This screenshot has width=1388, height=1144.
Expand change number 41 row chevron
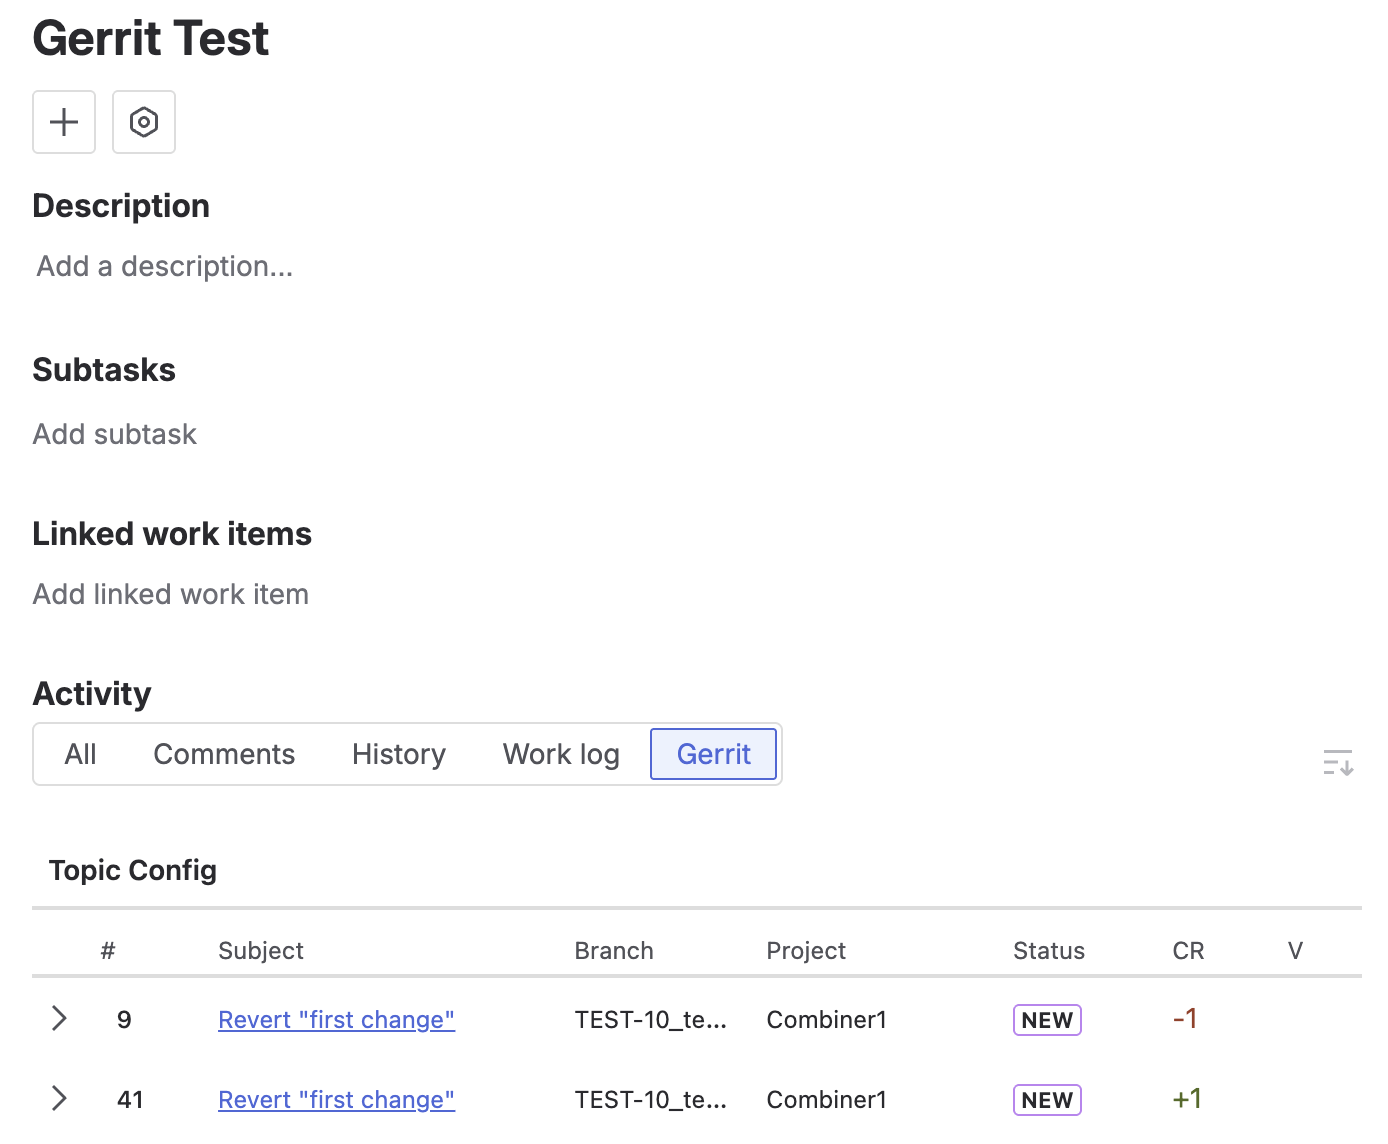[x=59, y=1099]
